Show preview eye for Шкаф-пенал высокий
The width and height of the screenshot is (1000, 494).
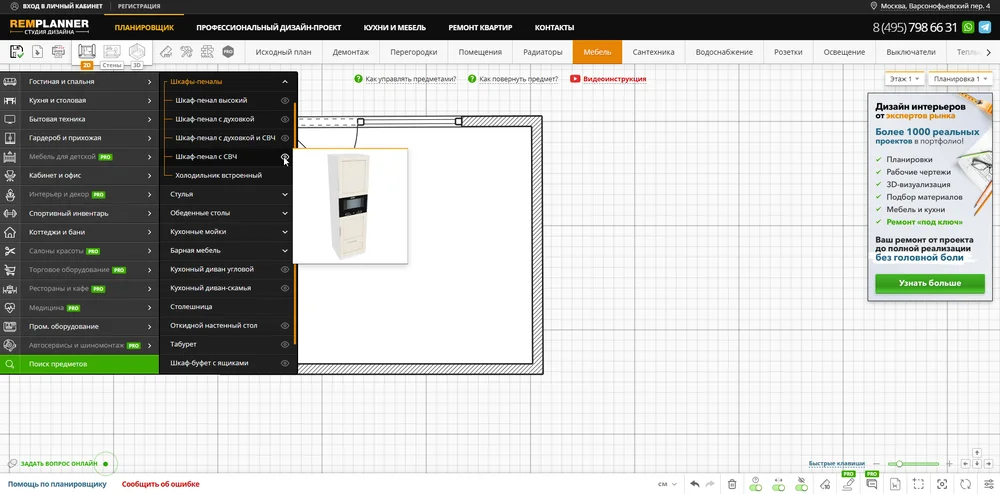pyautogui.click(x=285, y=101)
